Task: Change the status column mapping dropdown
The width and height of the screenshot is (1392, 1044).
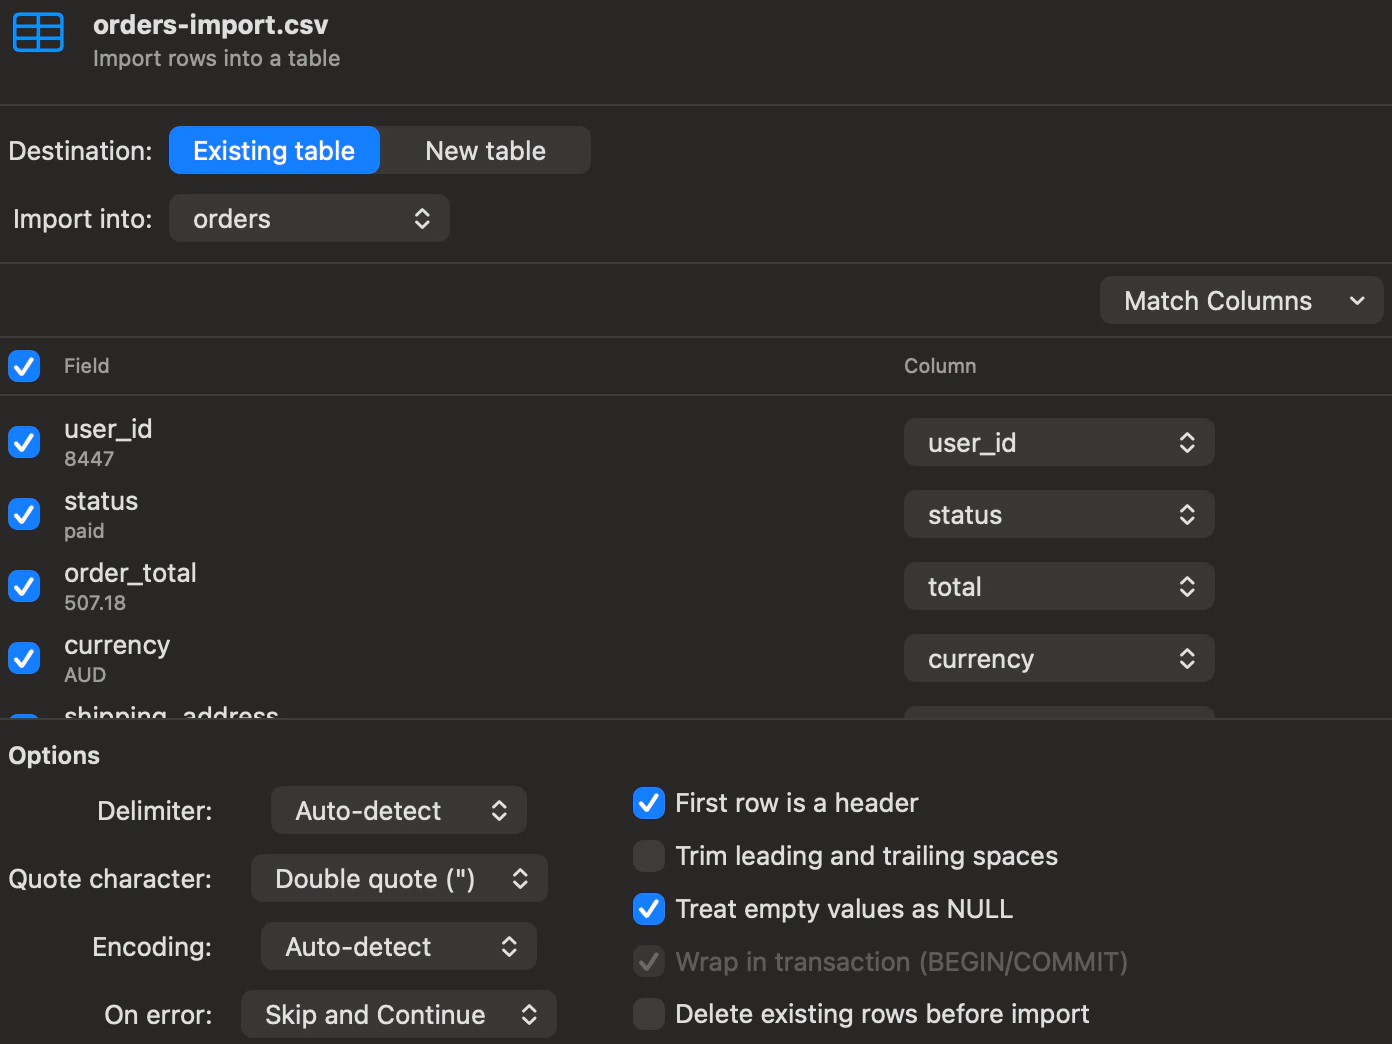Action: pos(1059,514)
